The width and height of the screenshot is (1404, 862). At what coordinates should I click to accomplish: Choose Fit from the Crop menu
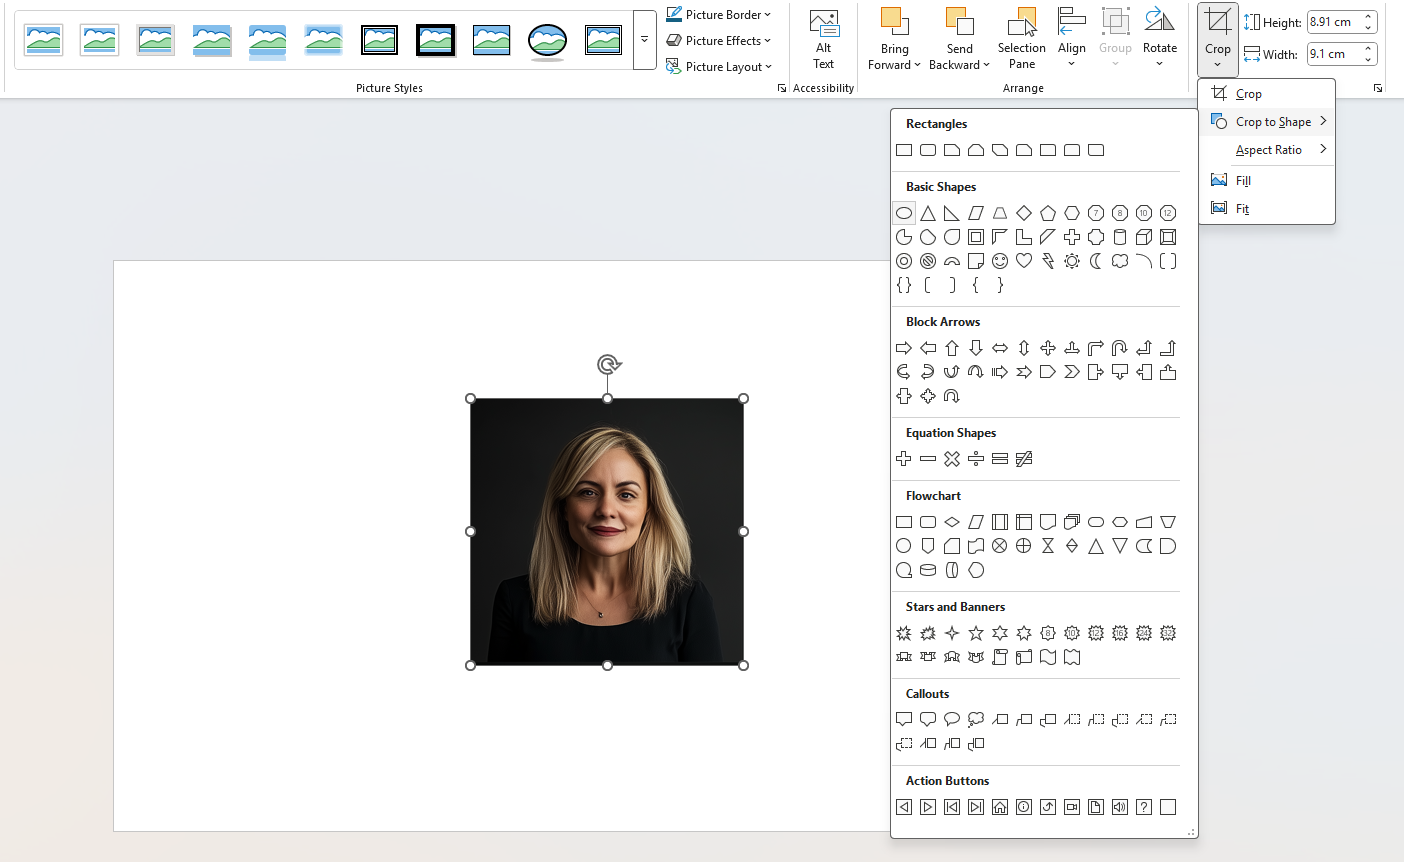coord(1242,209)
